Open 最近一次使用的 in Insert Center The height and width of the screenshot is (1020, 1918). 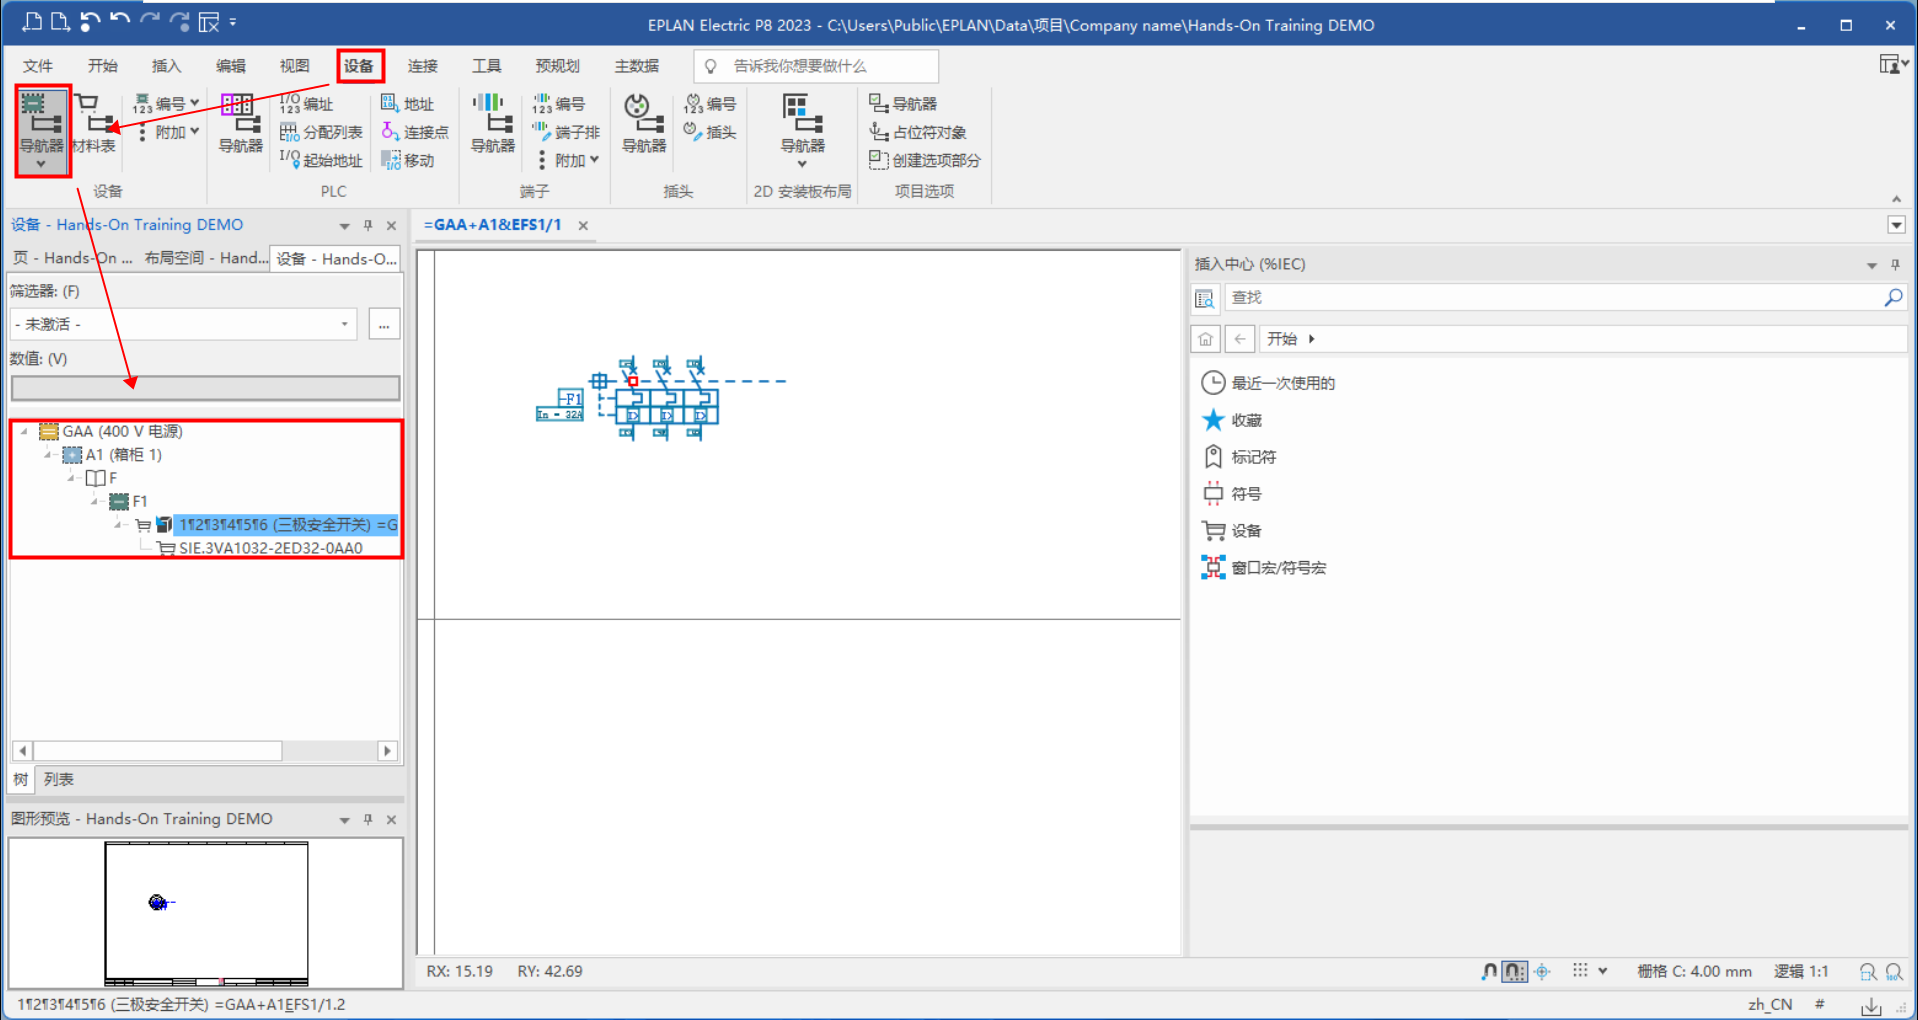[1268, 383]
